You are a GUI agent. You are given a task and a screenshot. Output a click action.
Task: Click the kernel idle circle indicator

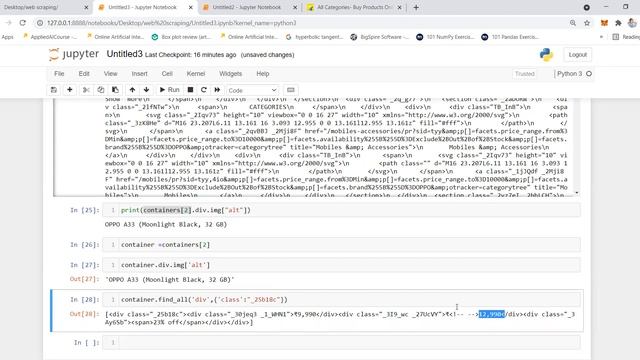tap(589, 73)
